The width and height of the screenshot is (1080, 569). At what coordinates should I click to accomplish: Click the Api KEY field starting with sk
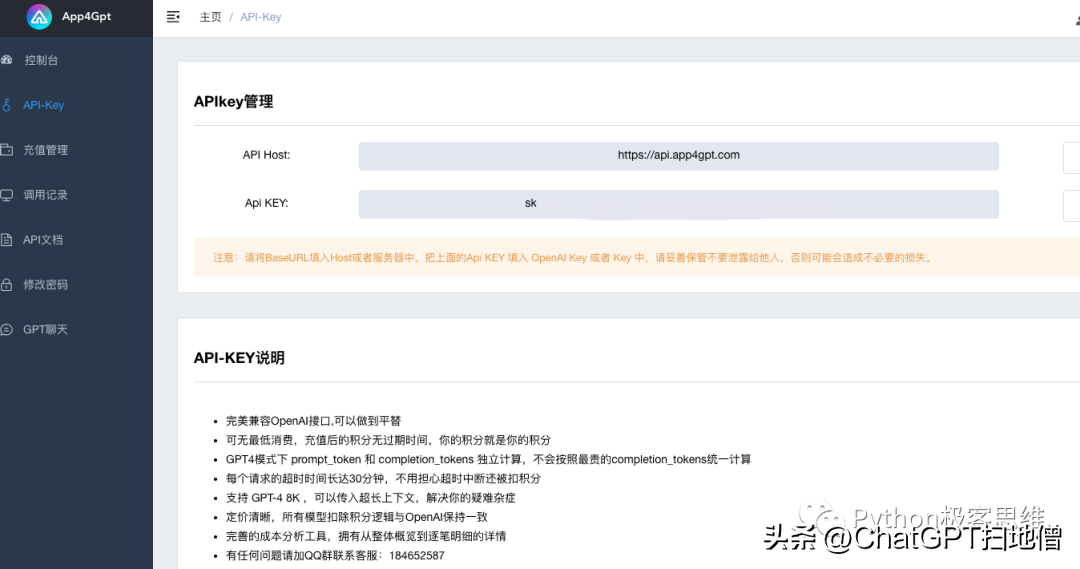pyautogui.click(x=678, y=204)
